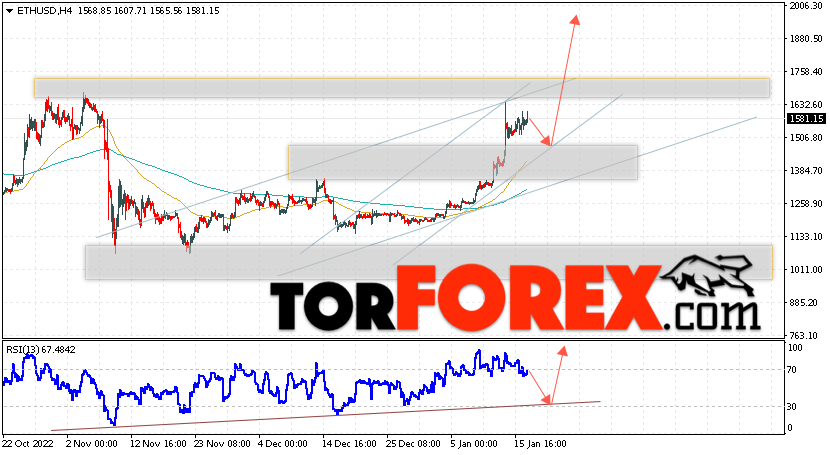Viewport: 830px width, 455px height.
Task: Select the OHLC values 1568.85 1607.71 1565.56 1581.15
Action: pos(149,11)
